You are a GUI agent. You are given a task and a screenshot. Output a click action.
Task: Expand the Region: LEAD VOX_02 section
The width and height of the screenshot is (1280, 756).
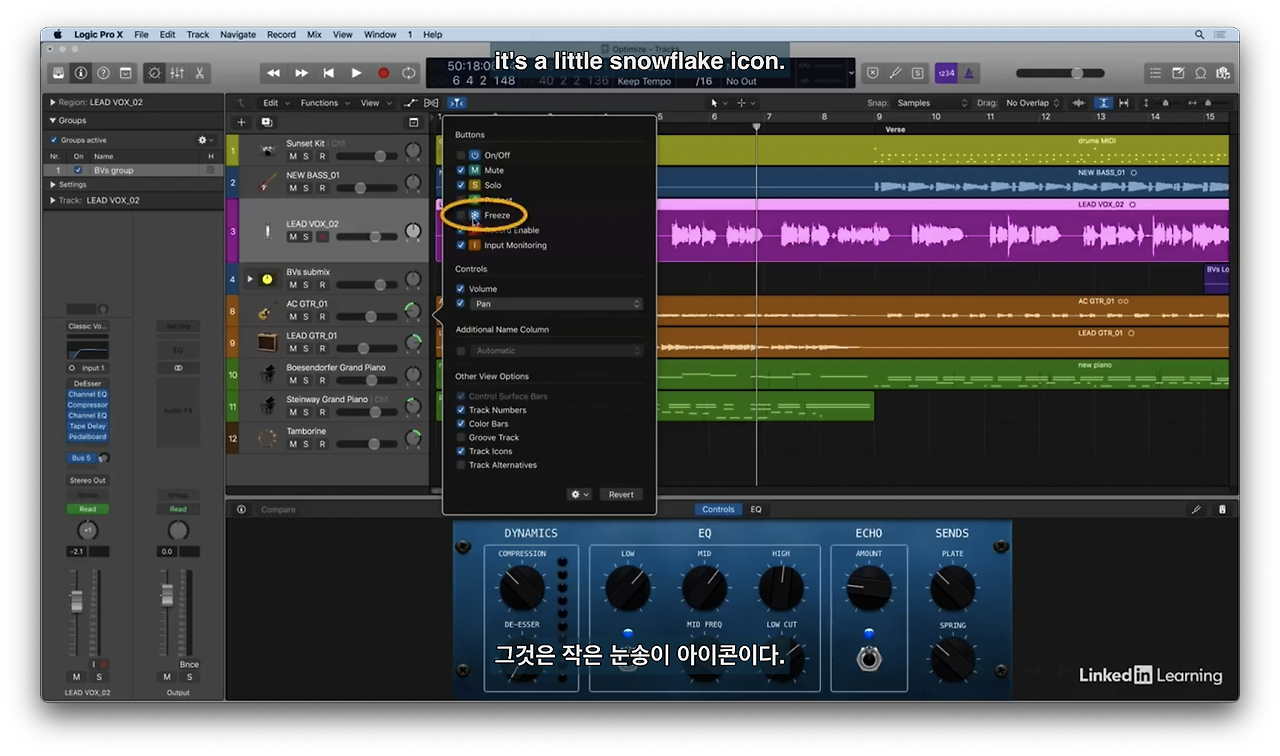[52, 102]
